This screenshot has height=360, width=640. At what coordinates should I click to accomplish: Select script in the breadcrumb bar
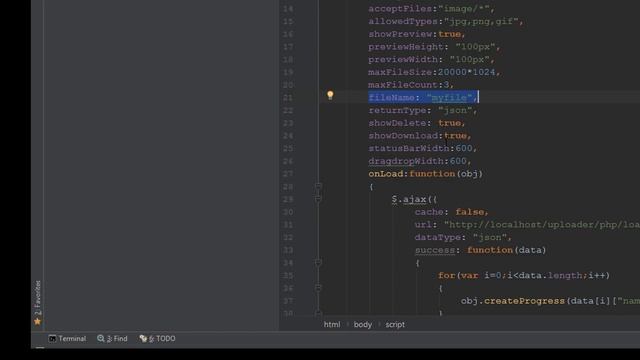[x=395, y=324]
